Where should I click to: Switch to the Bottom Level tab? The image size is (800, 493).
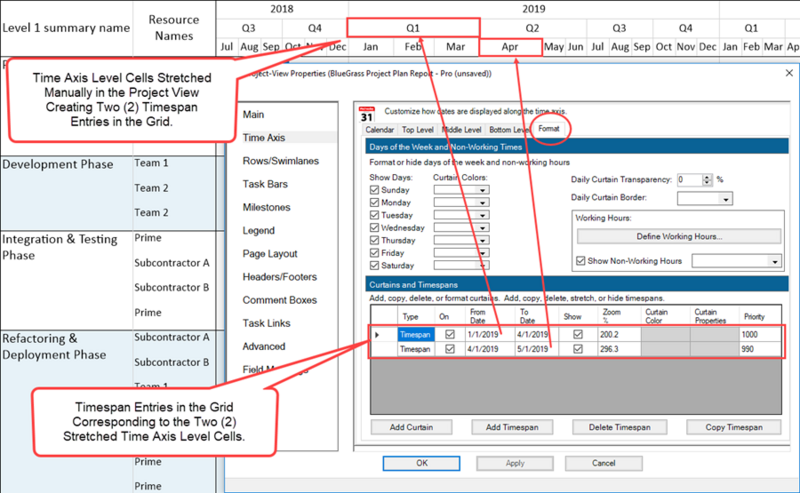click(x=509, y=130)
